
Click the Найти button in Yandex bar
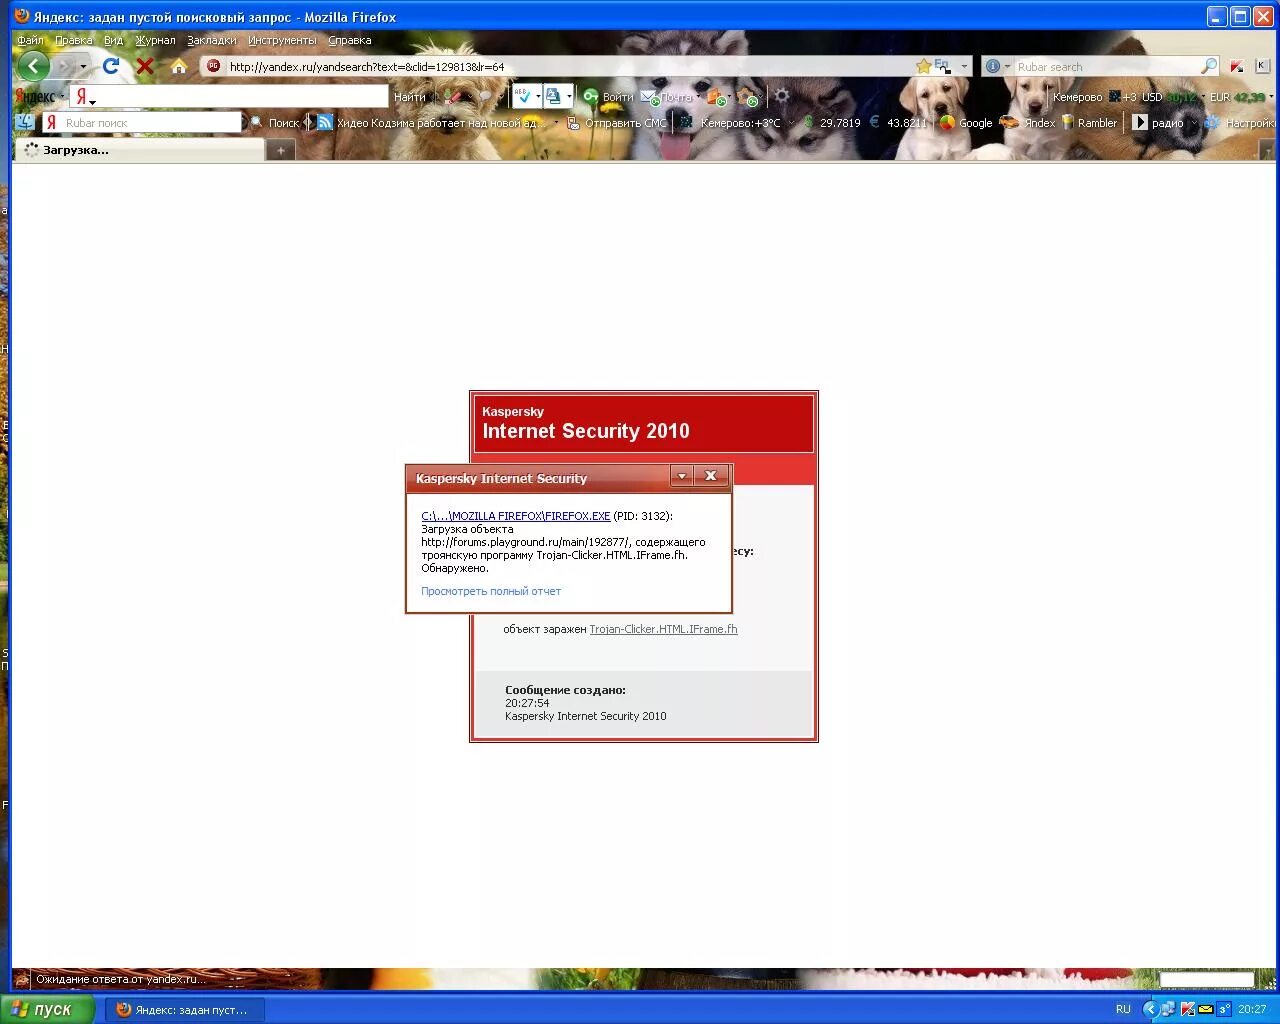(410, 97)
